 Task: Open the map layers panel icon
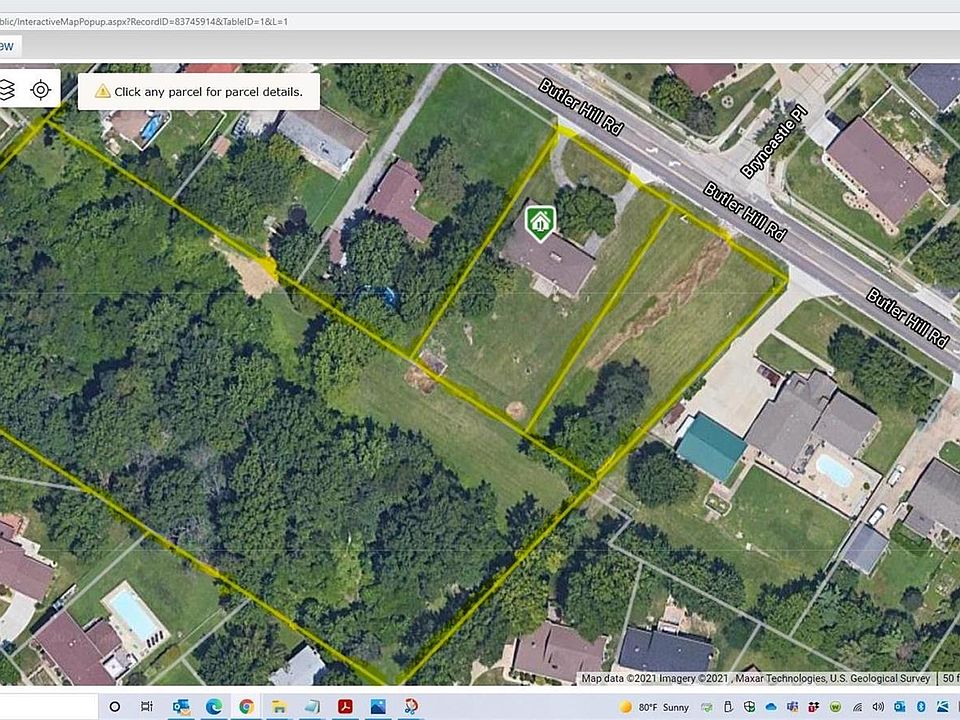click(x=6, y=90)
